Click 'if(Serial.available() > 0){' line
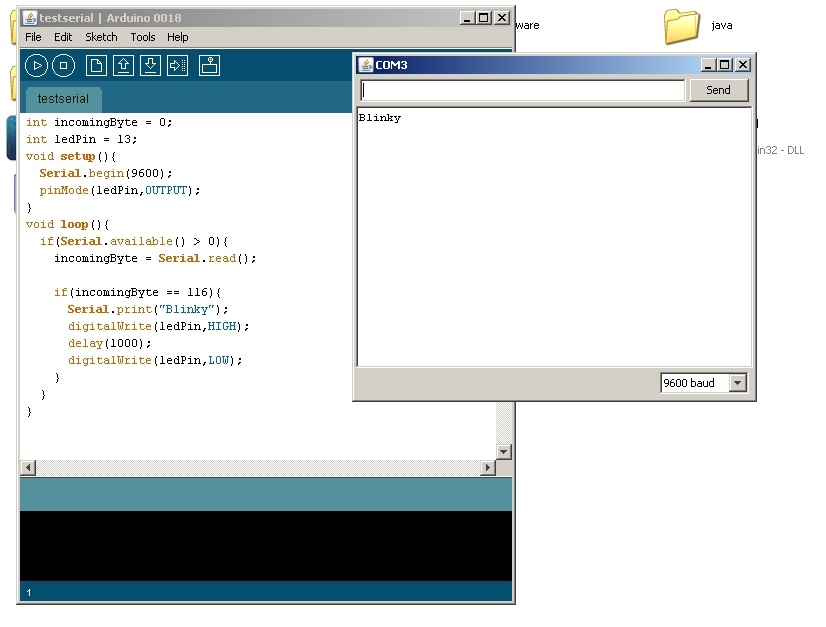826x627 pixels. (x=134, y=241)
